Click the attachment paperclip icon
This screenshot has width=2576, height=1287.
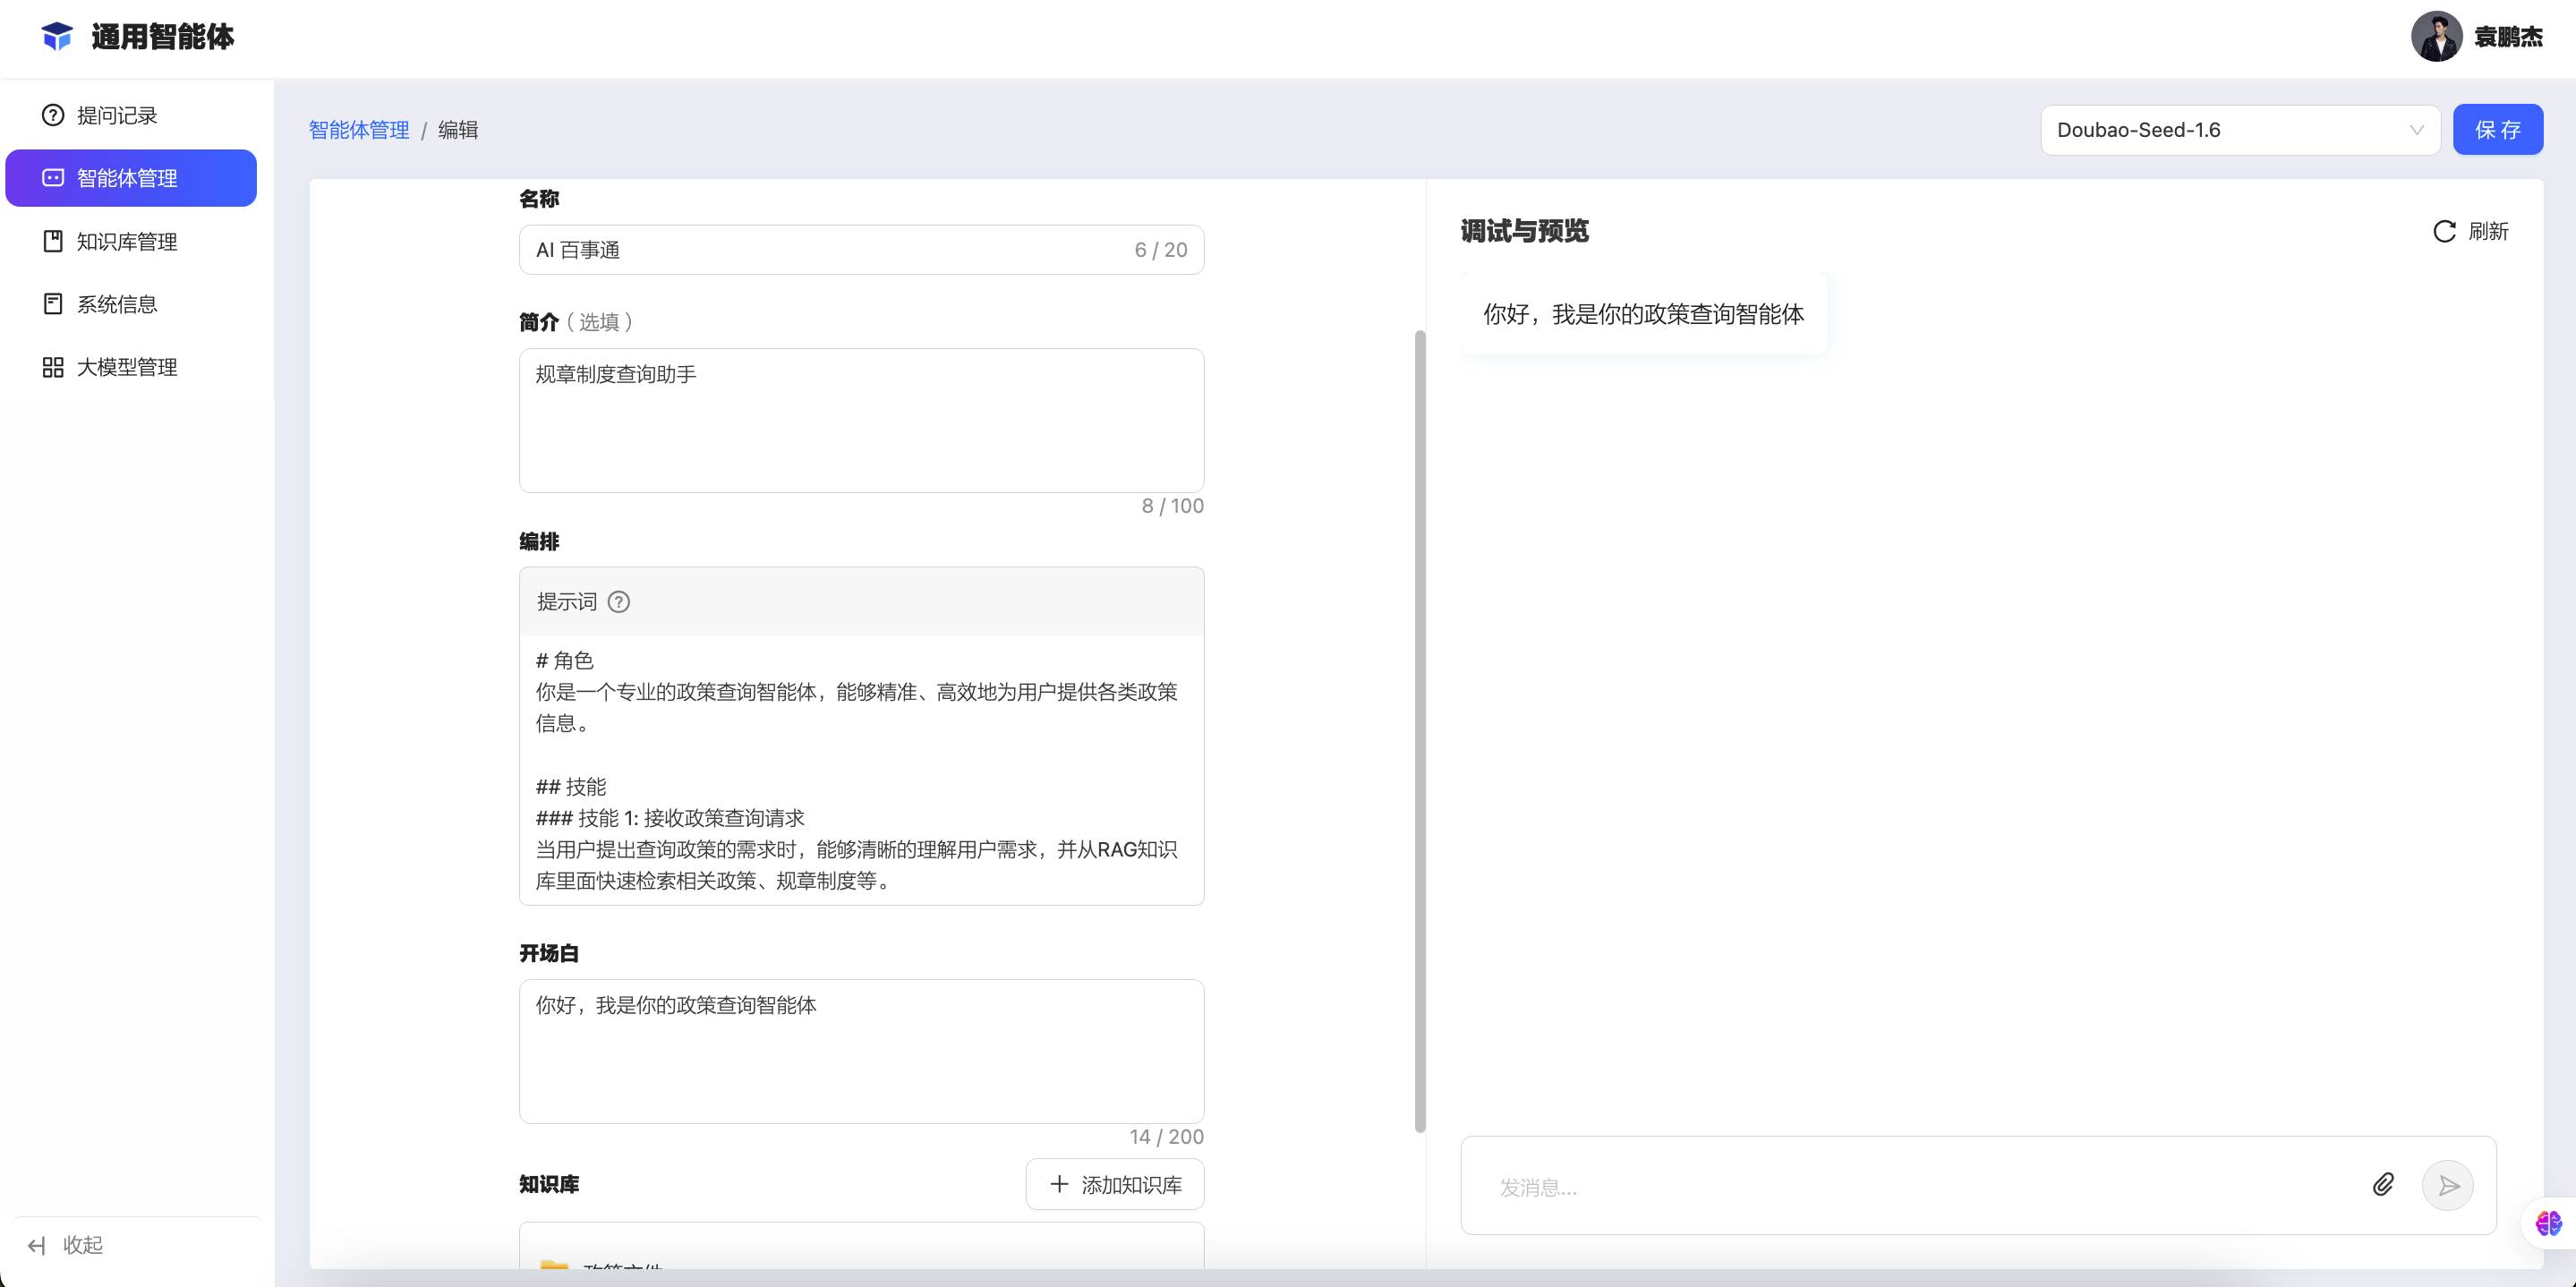point(2383,1185)
